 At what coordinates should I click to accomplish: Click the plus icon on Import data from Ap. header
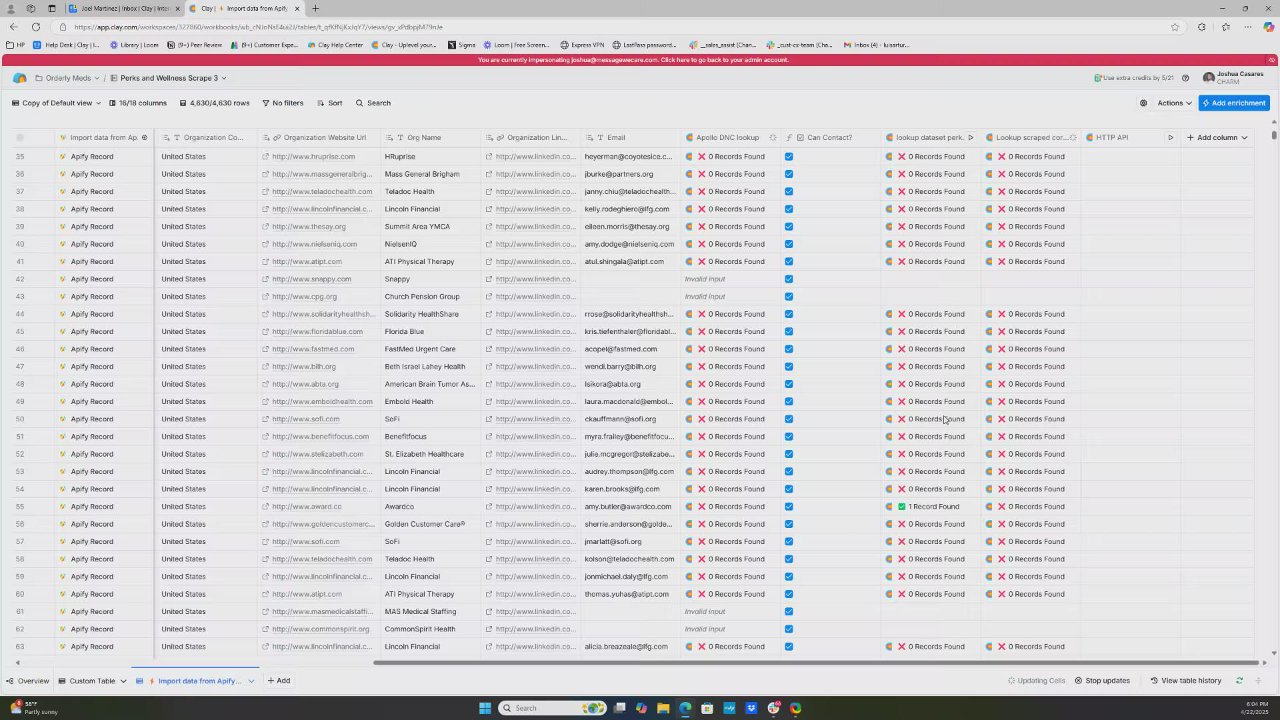click(x=145, y=137)
